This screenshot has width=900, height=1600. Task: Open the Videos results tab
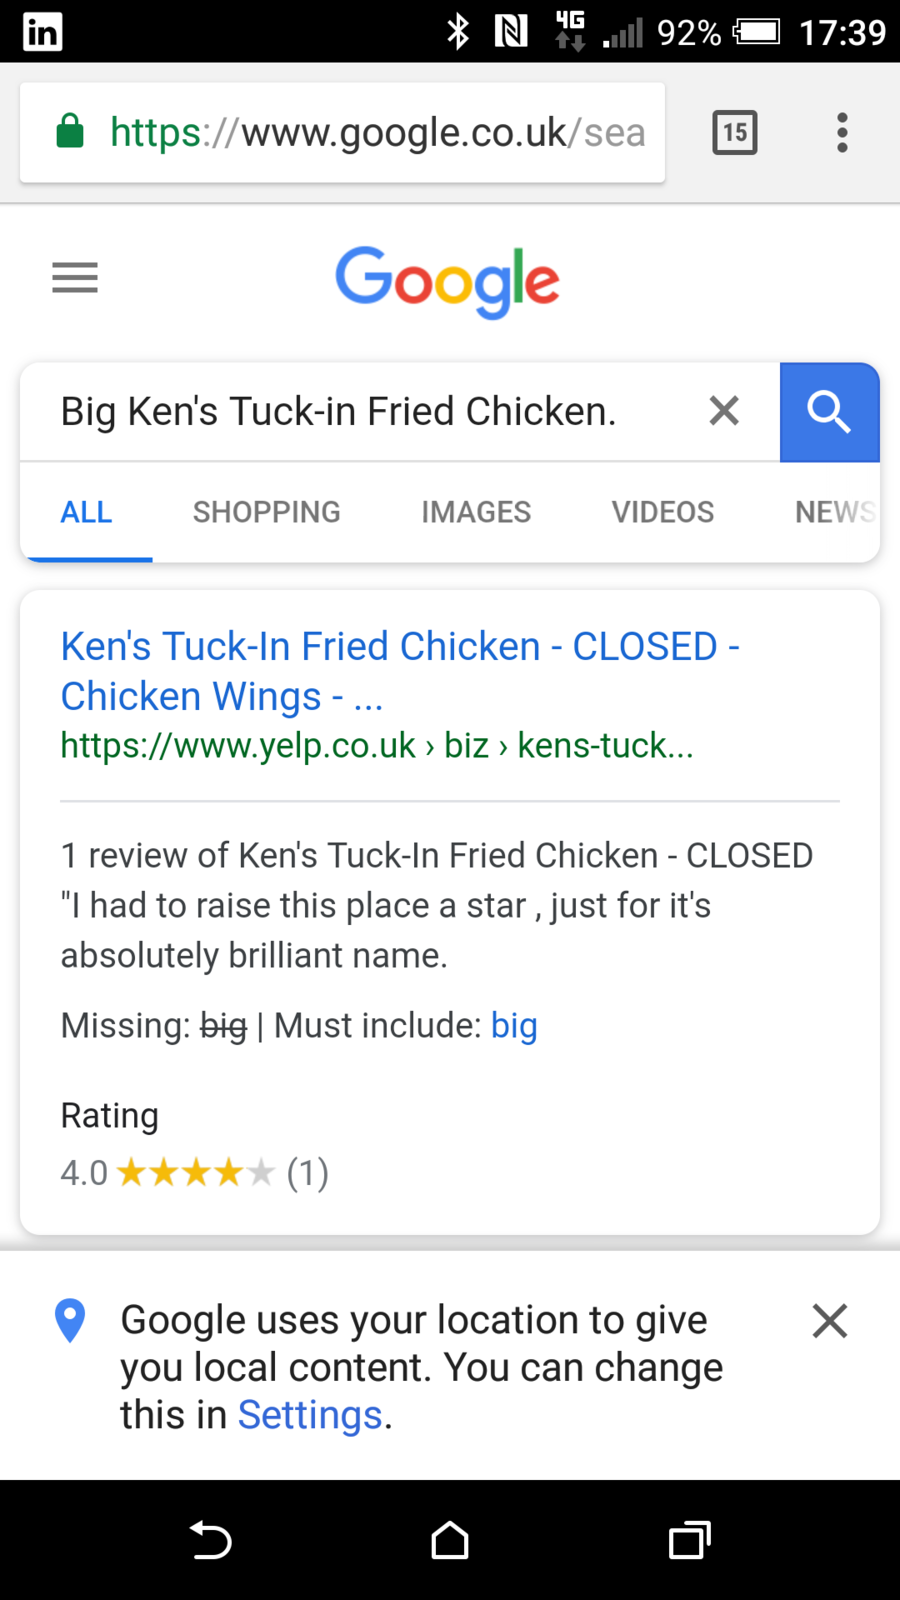pyautogui.click(x=663, y=512)
